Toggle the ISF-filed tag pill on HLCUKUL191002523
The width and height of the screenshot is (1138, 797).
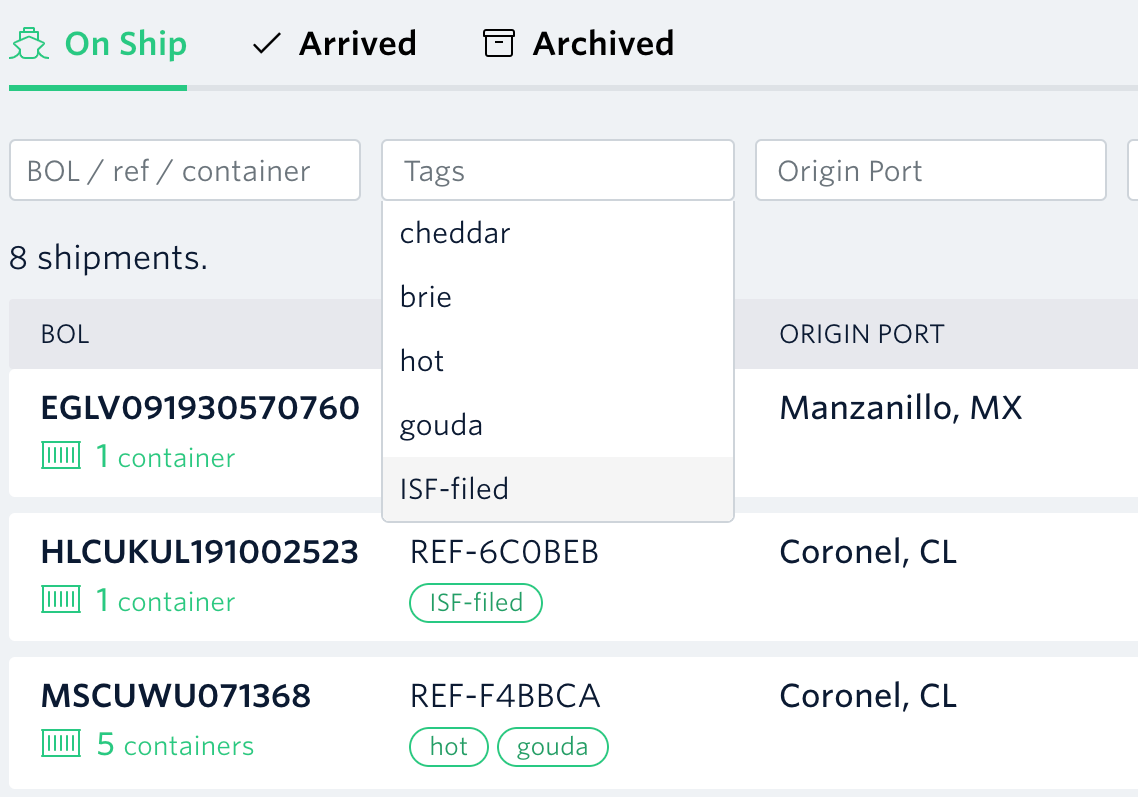(x=476, y=602)
